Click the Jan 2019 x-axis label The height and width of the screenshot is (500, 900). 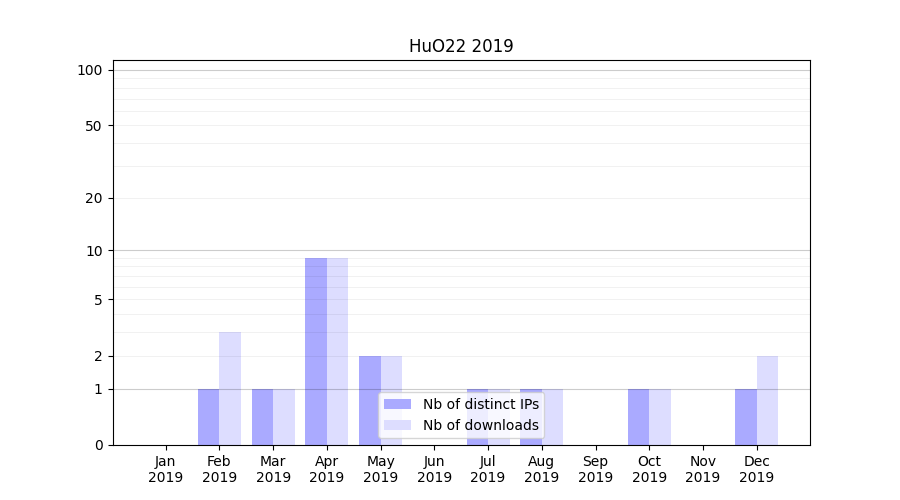(x=166, y=469)
